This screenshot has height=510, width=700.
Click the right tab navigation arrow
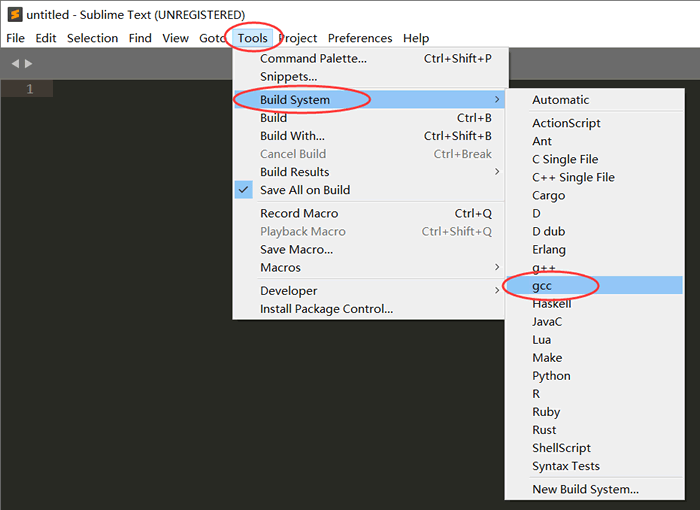(x=28, y=64)
